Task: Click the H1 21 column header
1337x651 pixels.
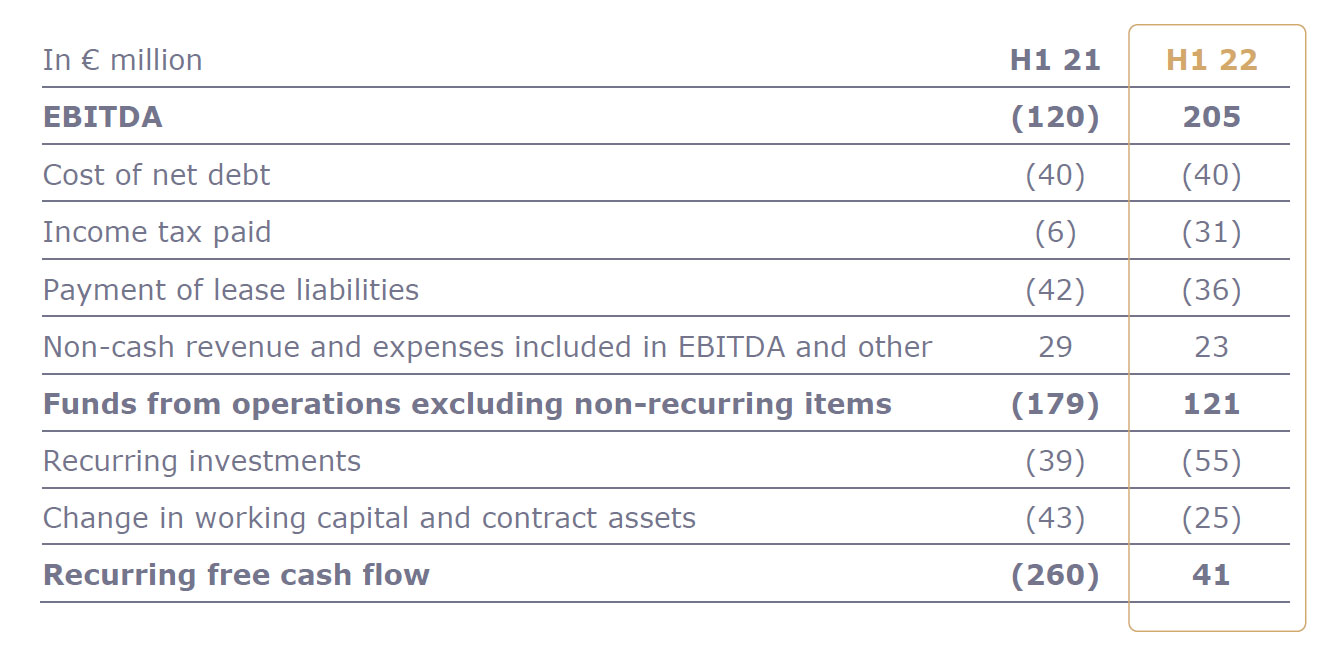Action: [1055, 60]
